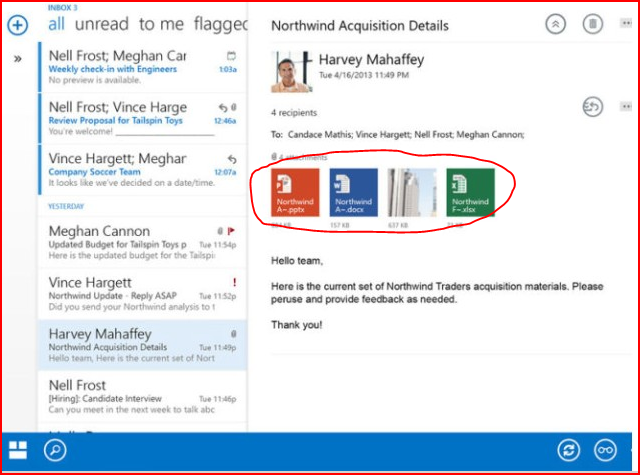Open [Hiring]: Candidate Interview message

pyautogui.click(x=142, y=397)
